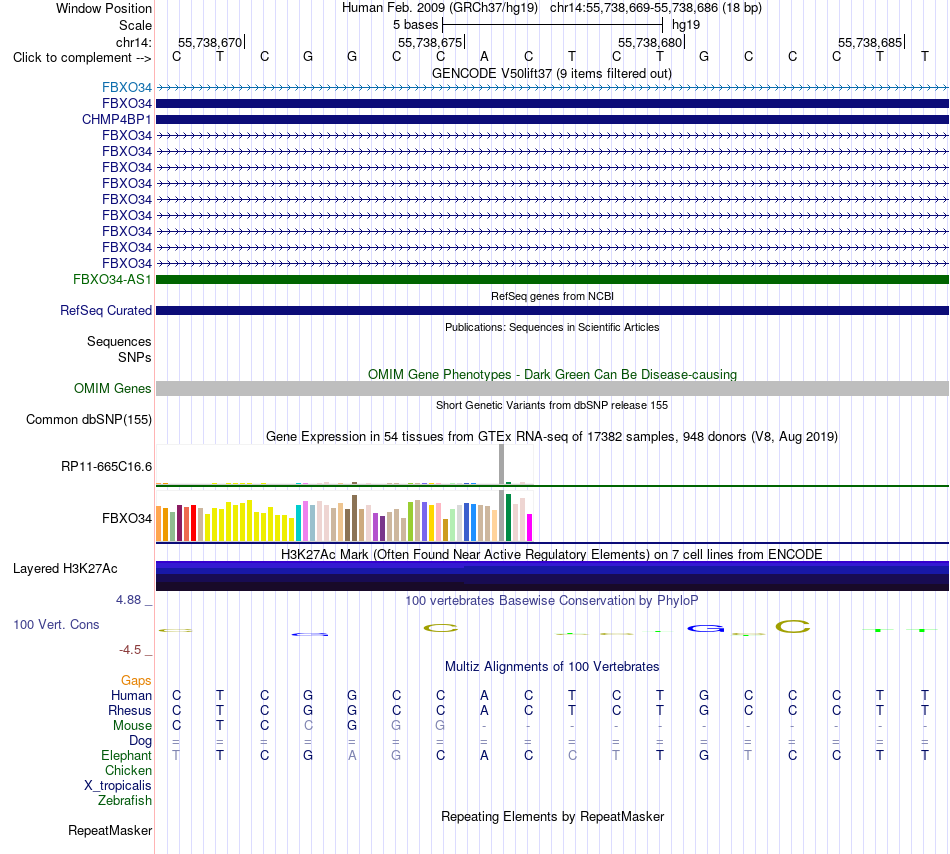Click the Common dbSNP(155) label
This screenshot has width=950, height=854.
click(88, 419)
